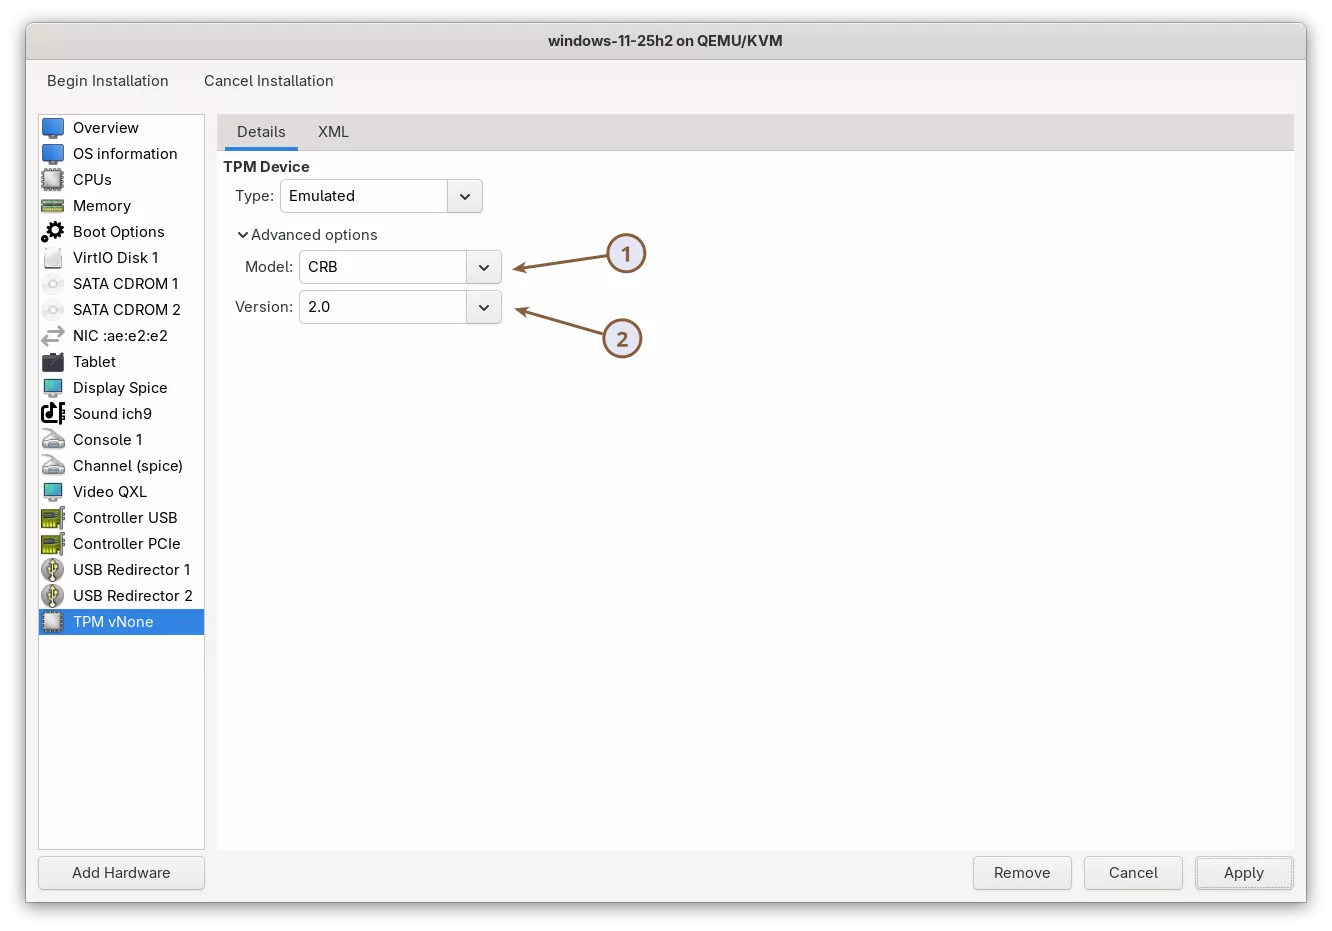Click the VirtIO Disk 1 icon
1332x931 pixels.
coord(53,258)
